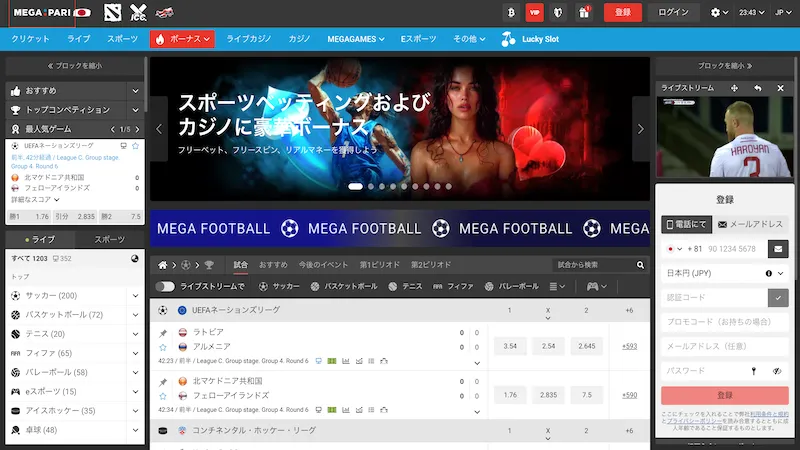Click the live stream video thumbnail
Image resolution: width=800 pixels, height=450 pixels.
click(724, 137)
